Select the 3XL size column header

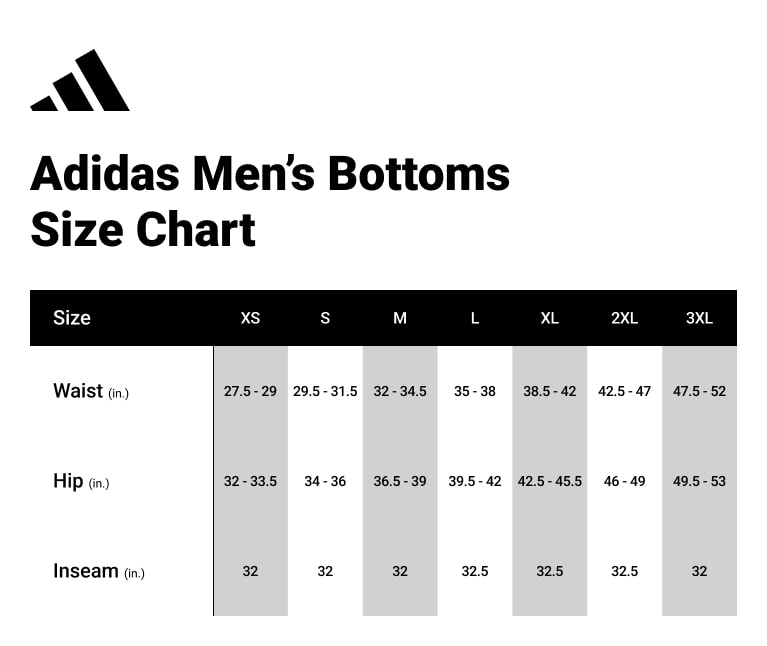pos(699,318)
